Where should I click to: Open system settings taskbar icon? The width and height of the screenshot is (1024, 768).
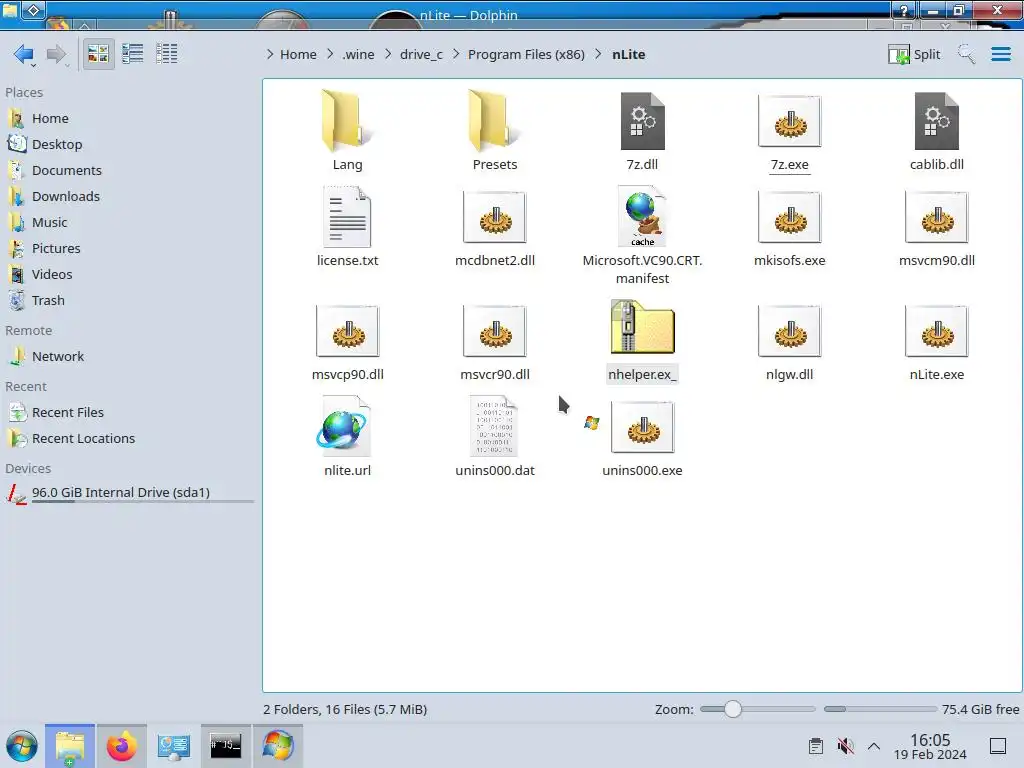pos(173,746)
